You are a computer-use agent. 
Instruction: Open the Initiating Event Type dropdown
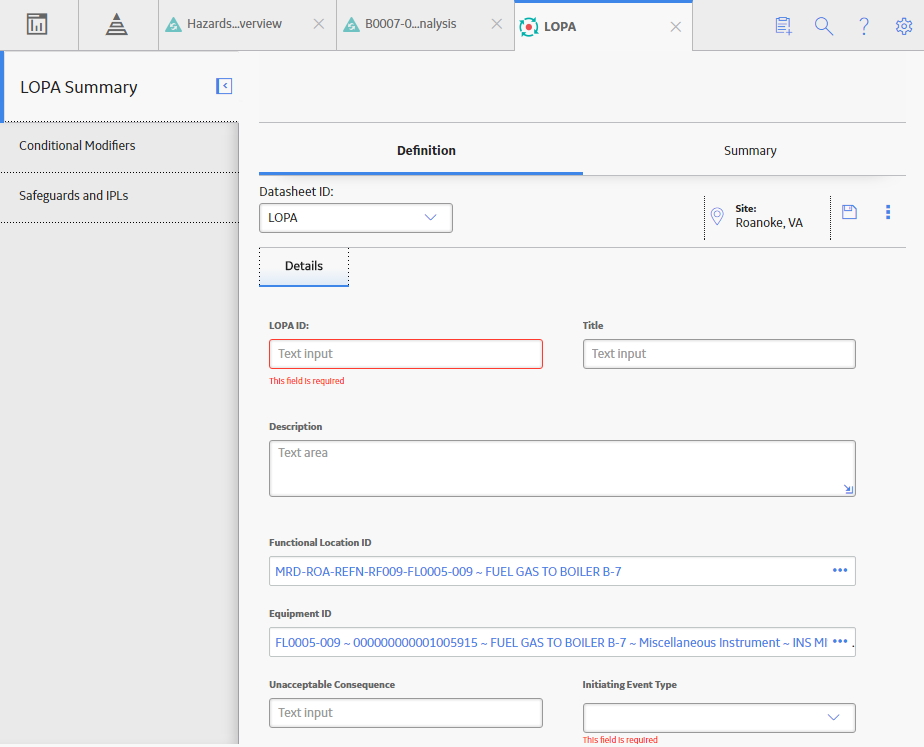click(x=720, y=718)
